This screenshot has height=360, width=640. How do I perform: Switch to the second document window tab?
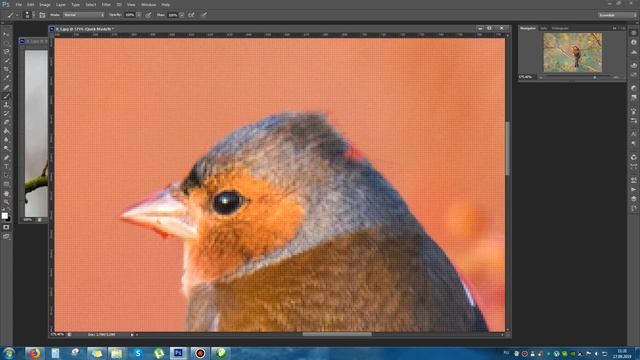click(x=34, y=41)
